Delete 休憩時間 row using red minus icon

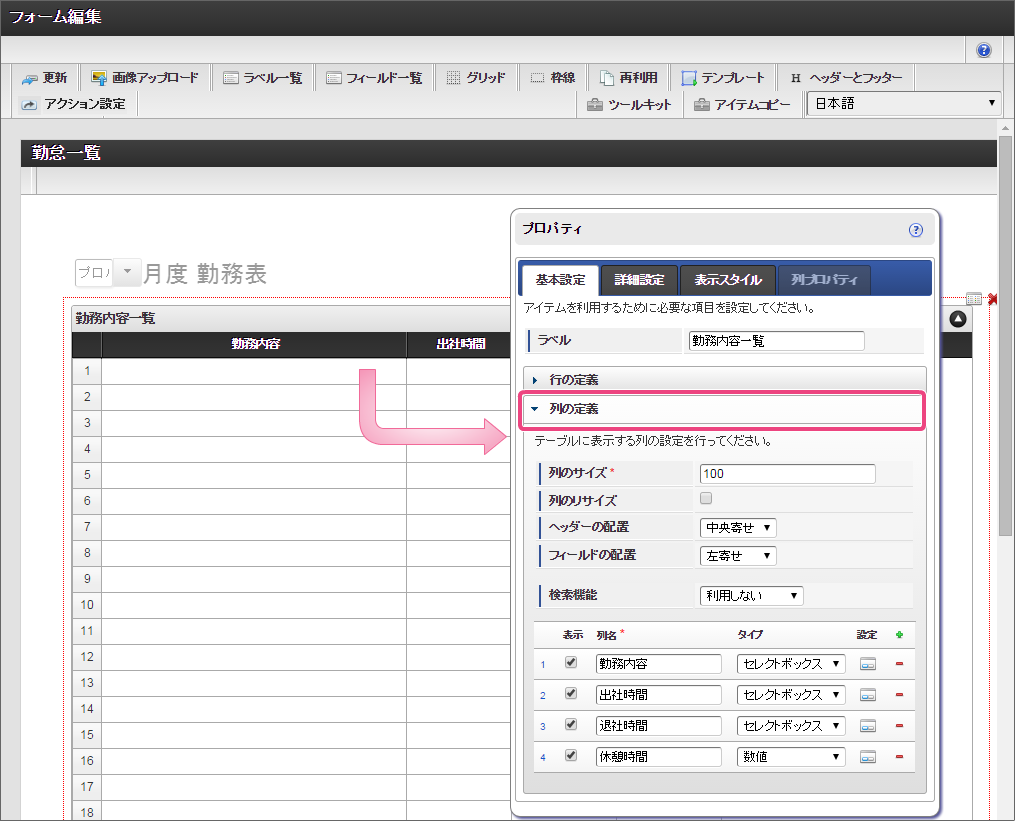click(x=899, y=757)
